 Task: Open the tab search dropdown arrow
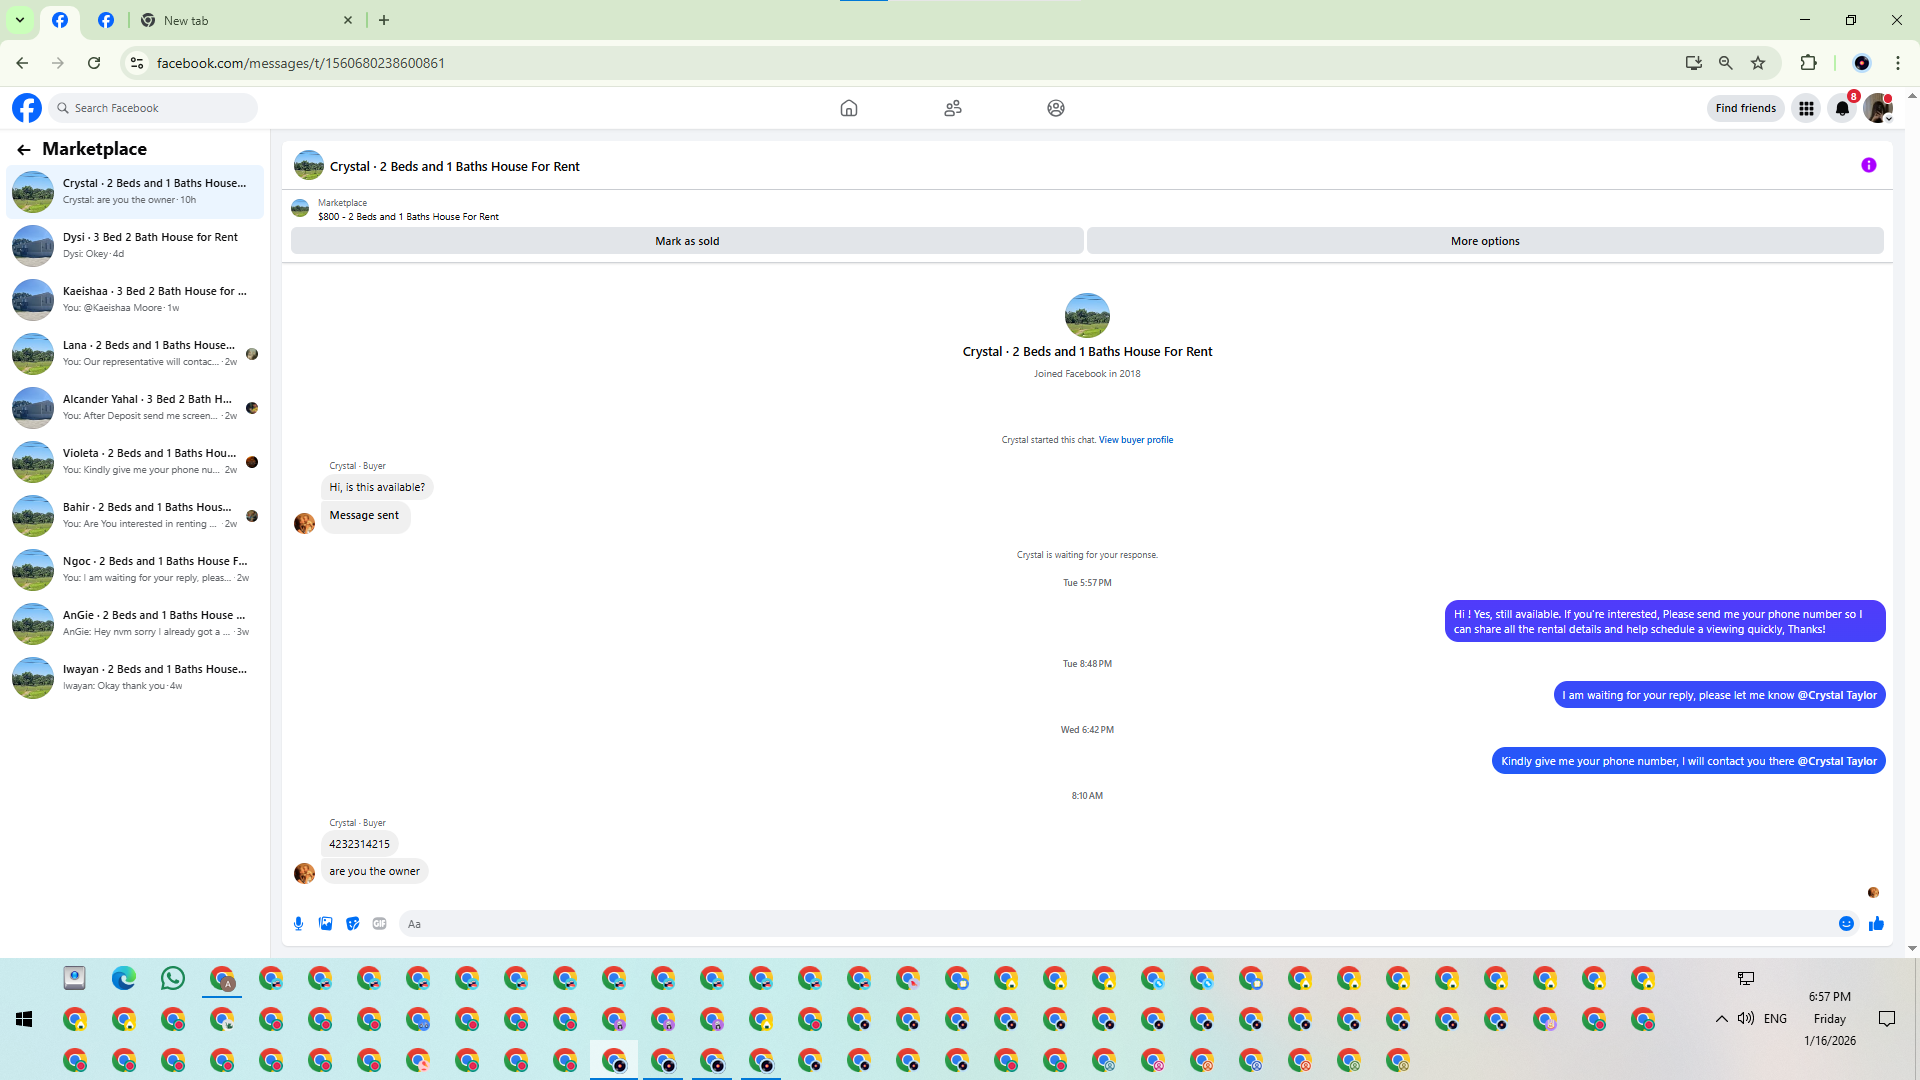point(19,20)
